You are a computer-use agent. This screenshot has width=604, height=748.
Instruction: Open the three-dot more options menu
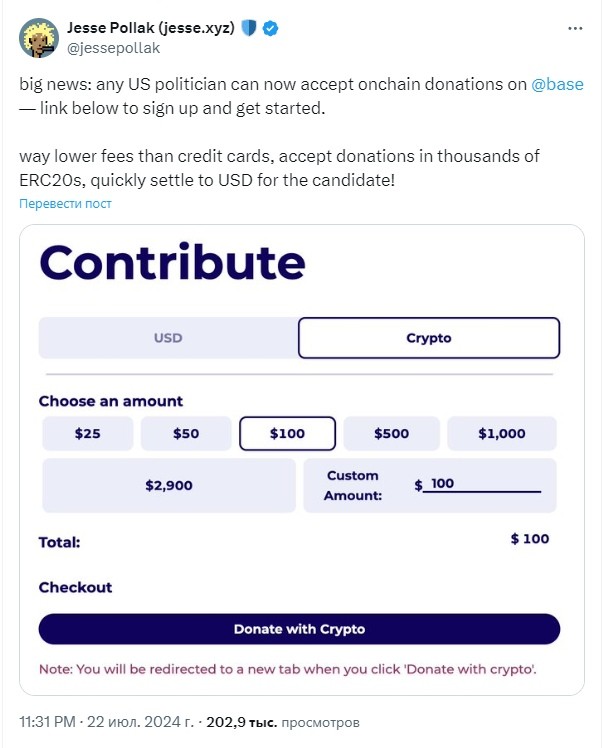click(x=575, y=29)
